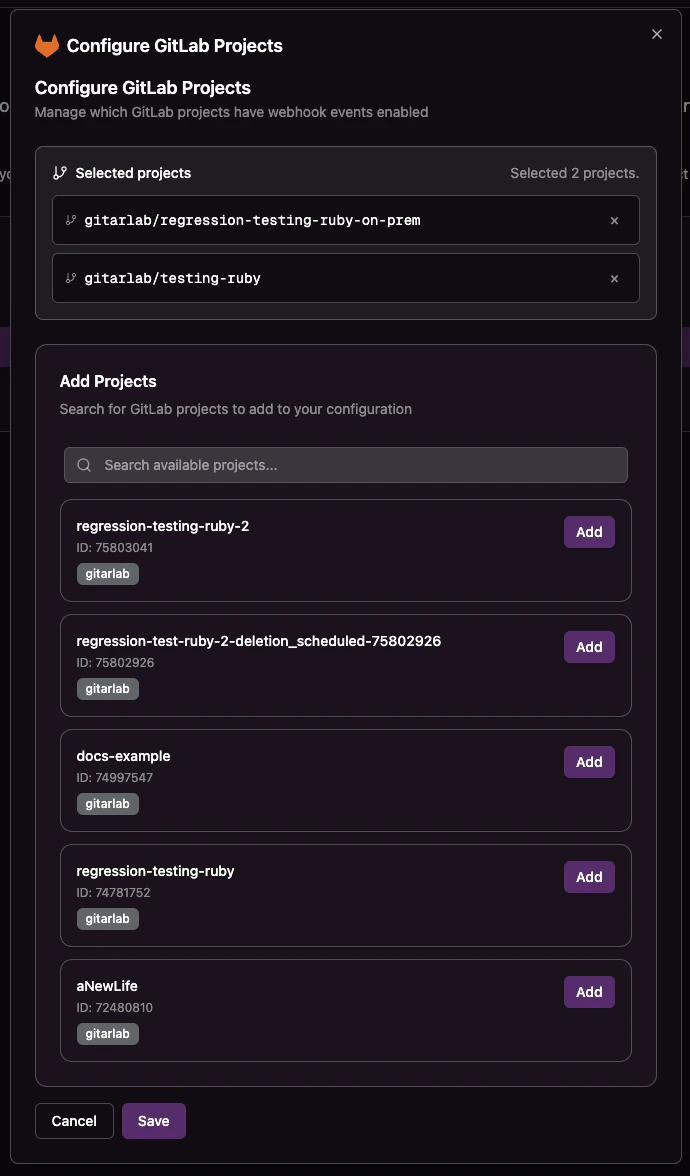This screenshot has width=690, height=1176.
Task: Click the Selected 2 projects counter text
Action: [574, 173]
